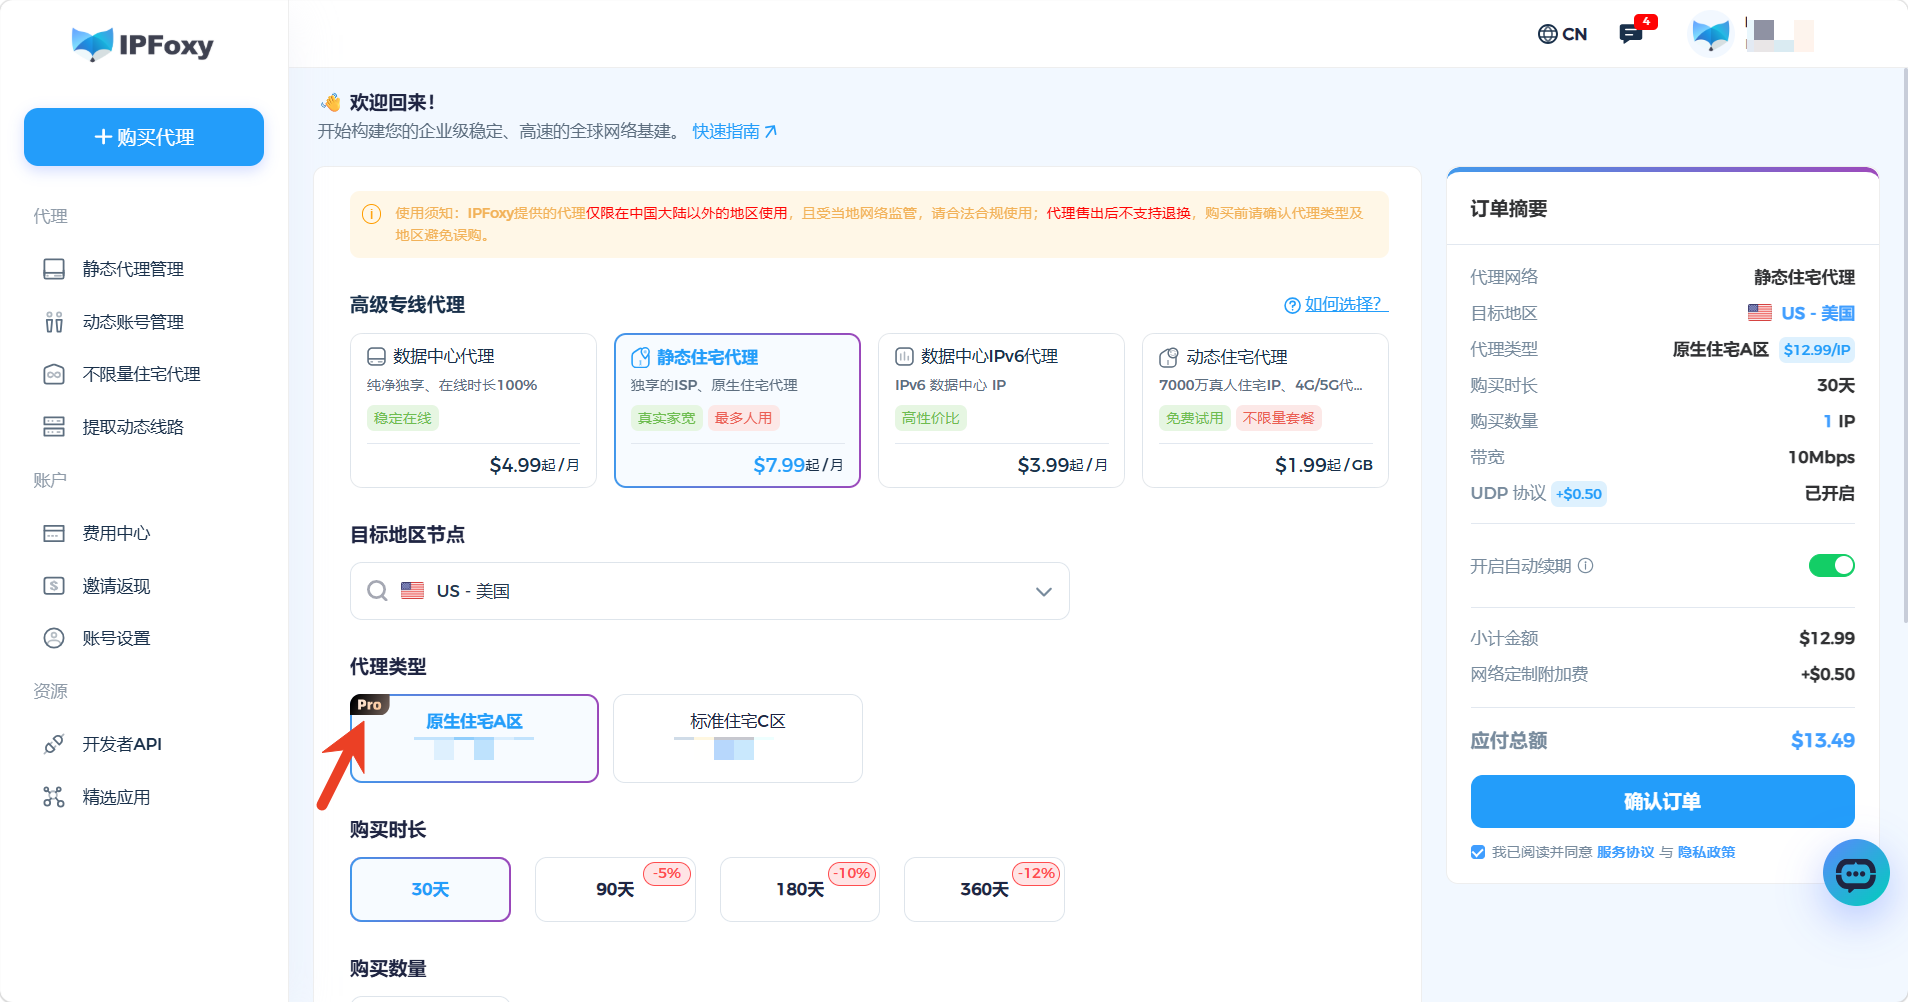Click the 真实家宽 tag
Screen dimensions: 1908x1002
666,418
